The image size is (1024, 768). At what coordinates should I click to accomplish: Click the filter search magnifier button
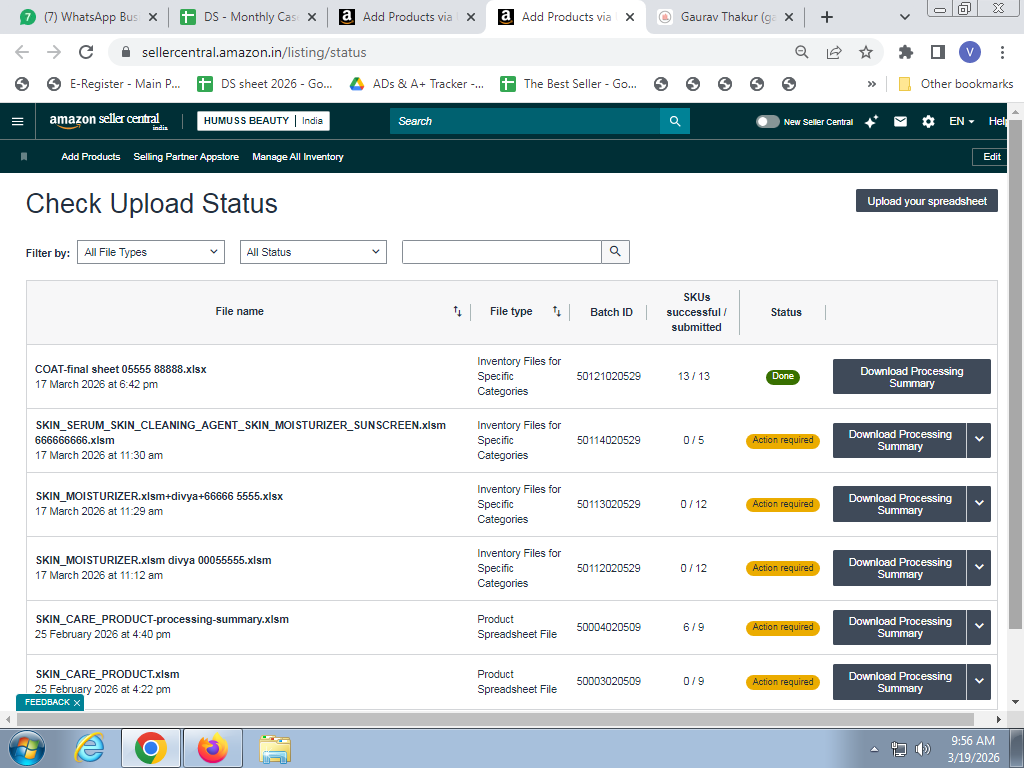615,252
